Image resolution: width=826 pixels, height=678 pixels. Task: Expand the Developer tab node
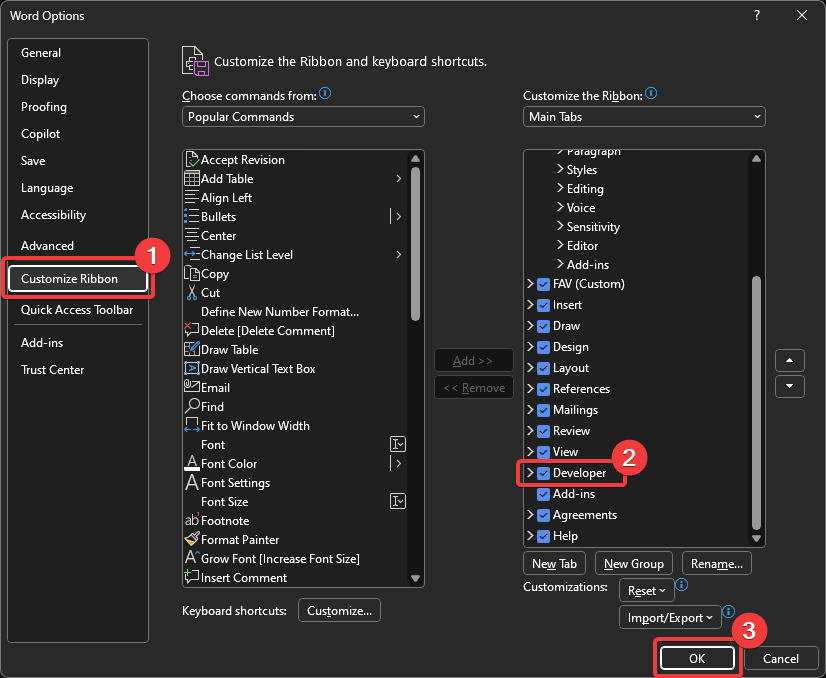pyautogui.click(x=530, y=473)
